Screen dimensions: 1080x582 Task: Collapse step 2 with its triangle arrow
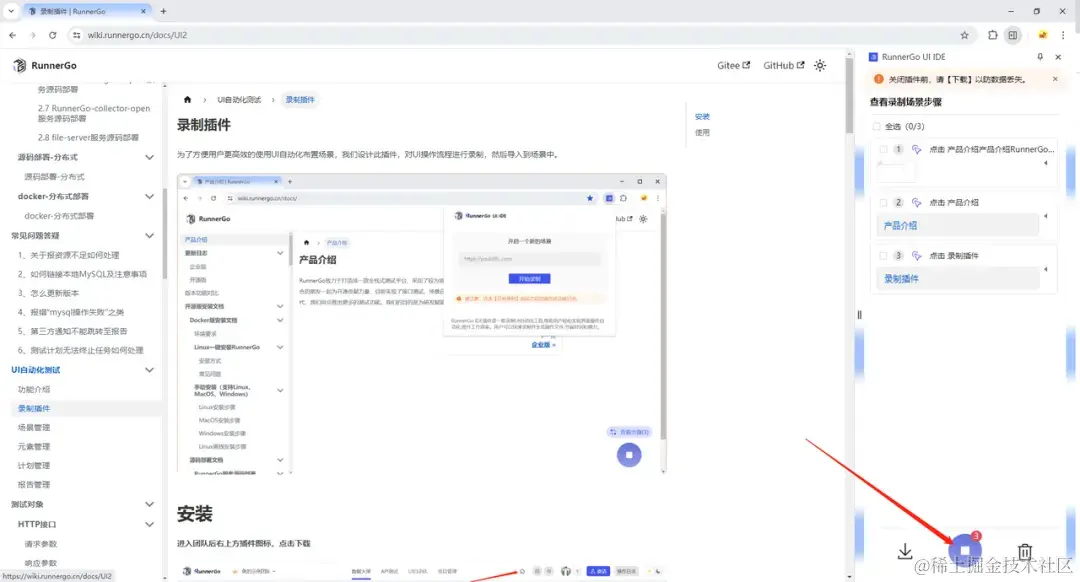[x=1046, y=216]
